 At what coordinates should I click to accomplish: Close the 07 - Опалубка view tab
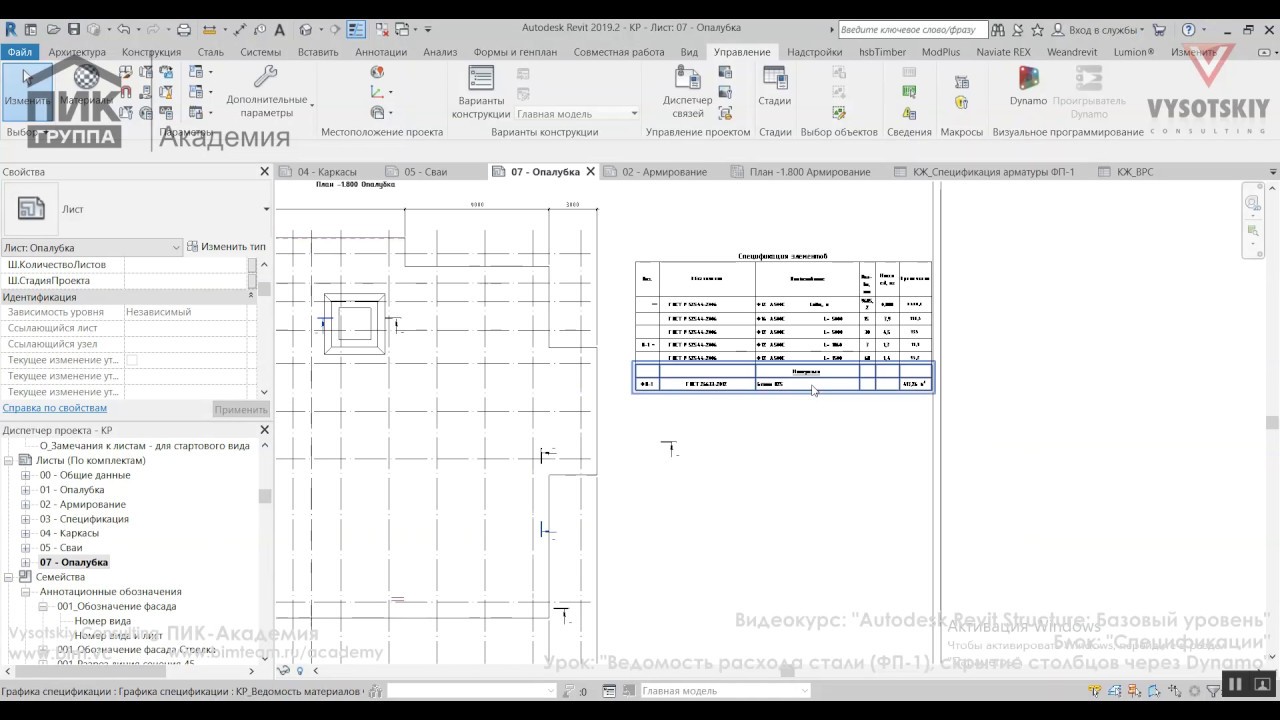click(590, 172)
